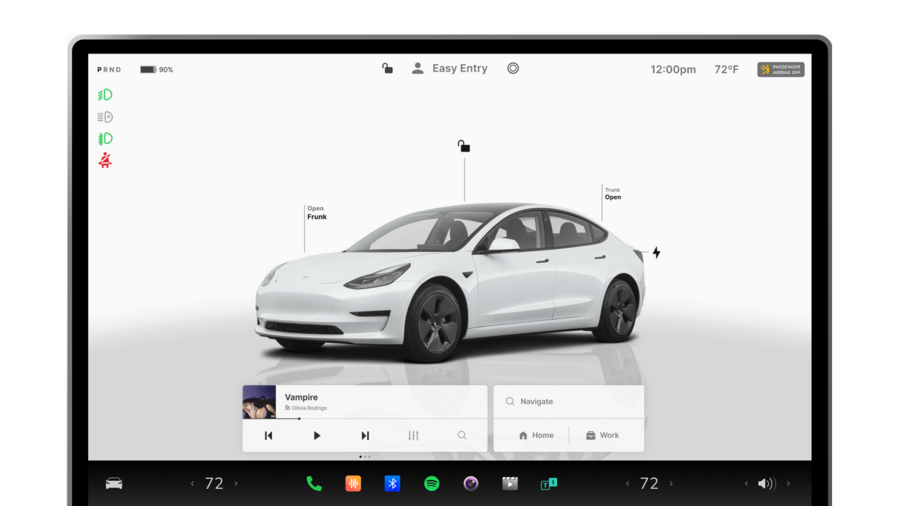Tap the Vampire album art thumbnail
The width and height of the screenshot is (900, 506).
[259, 402]
